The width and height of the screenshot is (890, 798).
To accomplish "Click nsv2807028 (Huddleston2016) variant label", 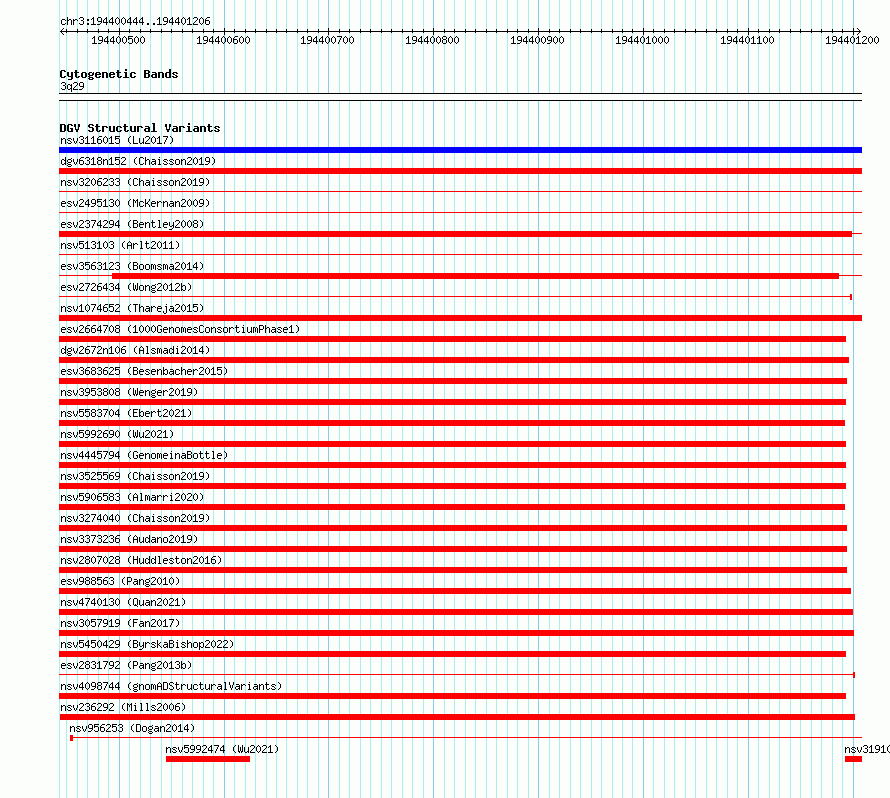I will (141, 560).
